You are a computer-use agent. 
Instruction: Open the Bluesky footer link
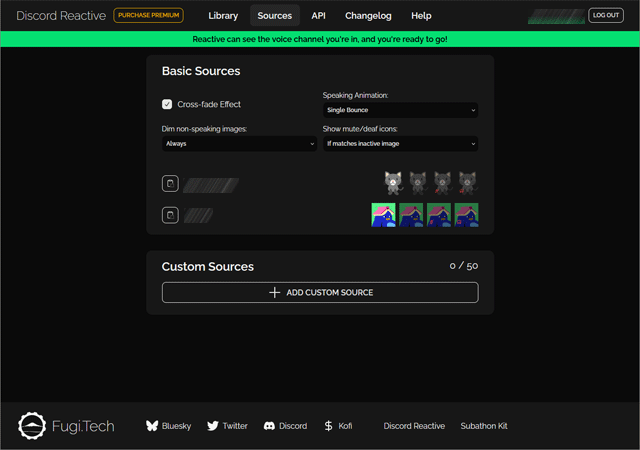click(168, 426)
